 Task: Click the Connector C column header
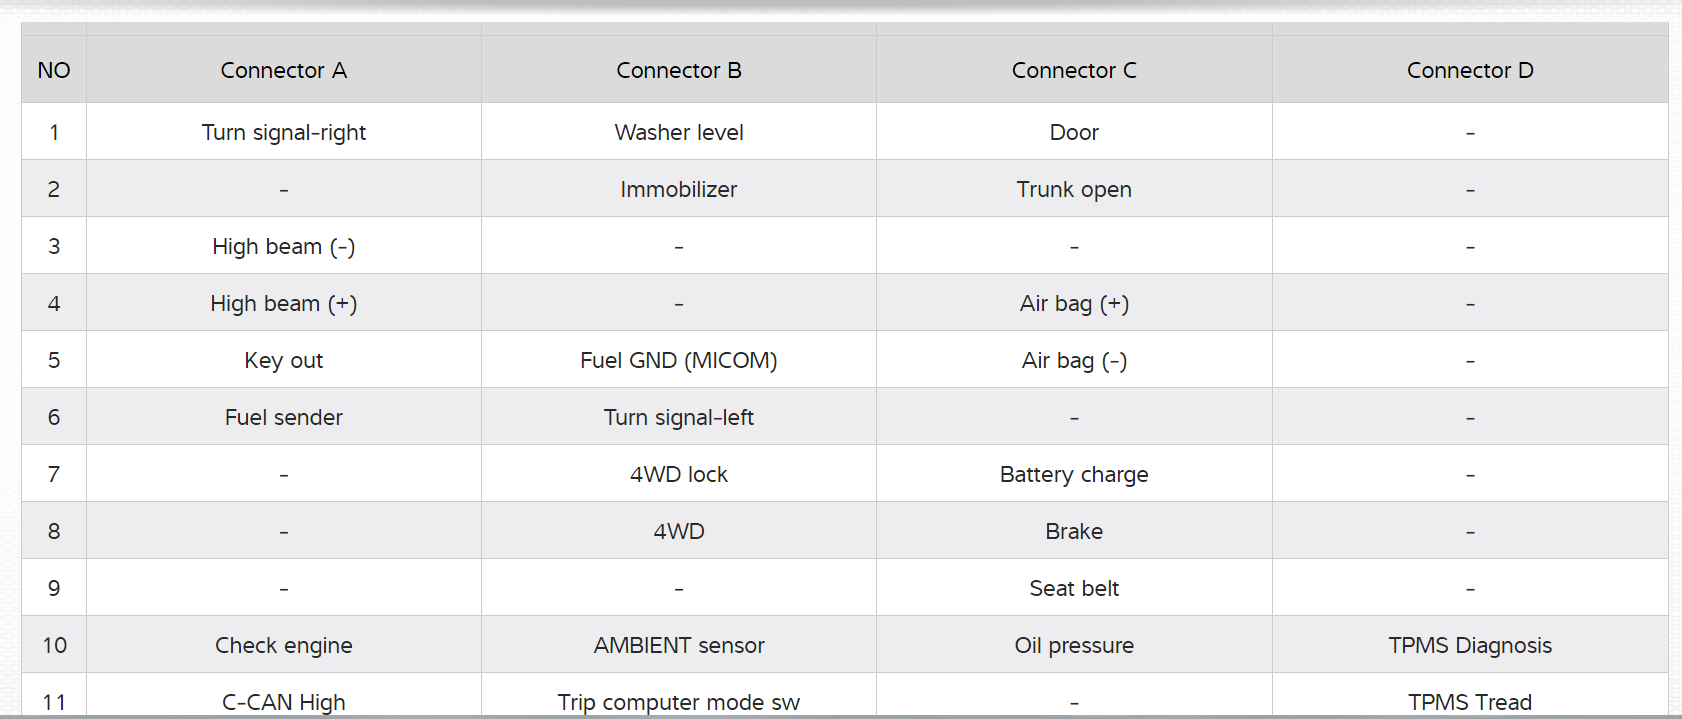coord(1074,70)
